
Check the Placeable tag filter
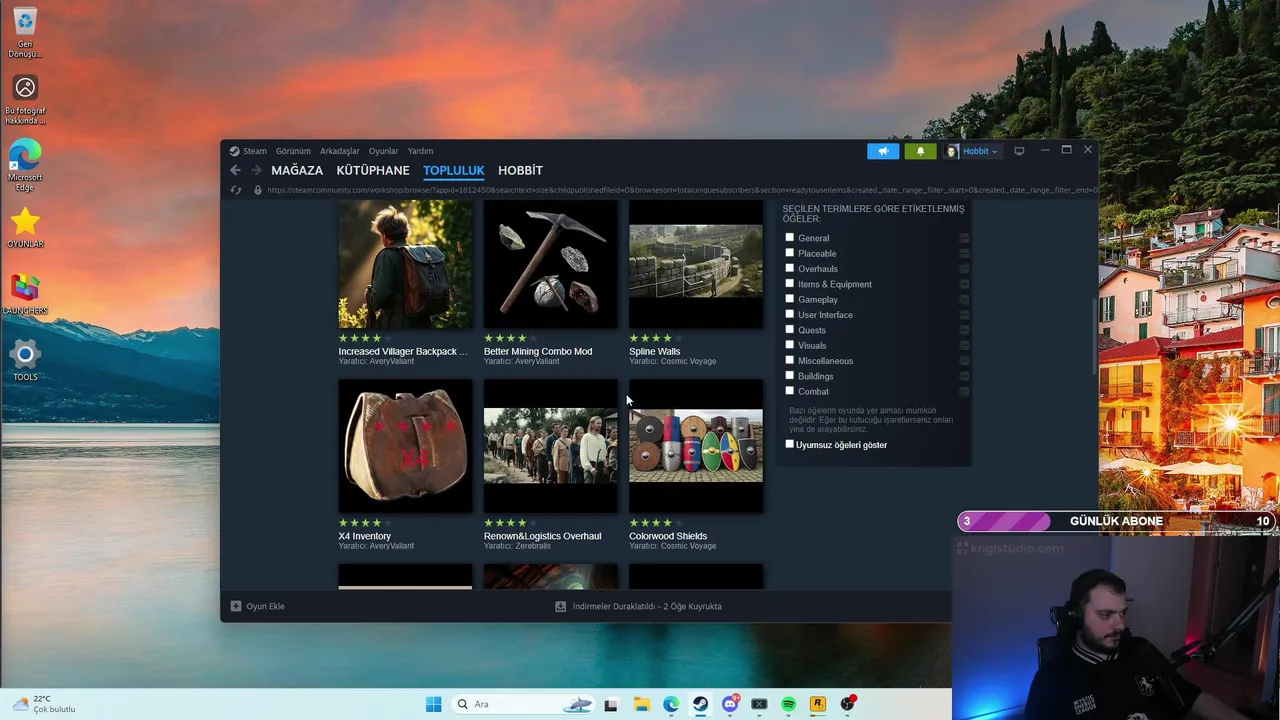click(790, 253)
